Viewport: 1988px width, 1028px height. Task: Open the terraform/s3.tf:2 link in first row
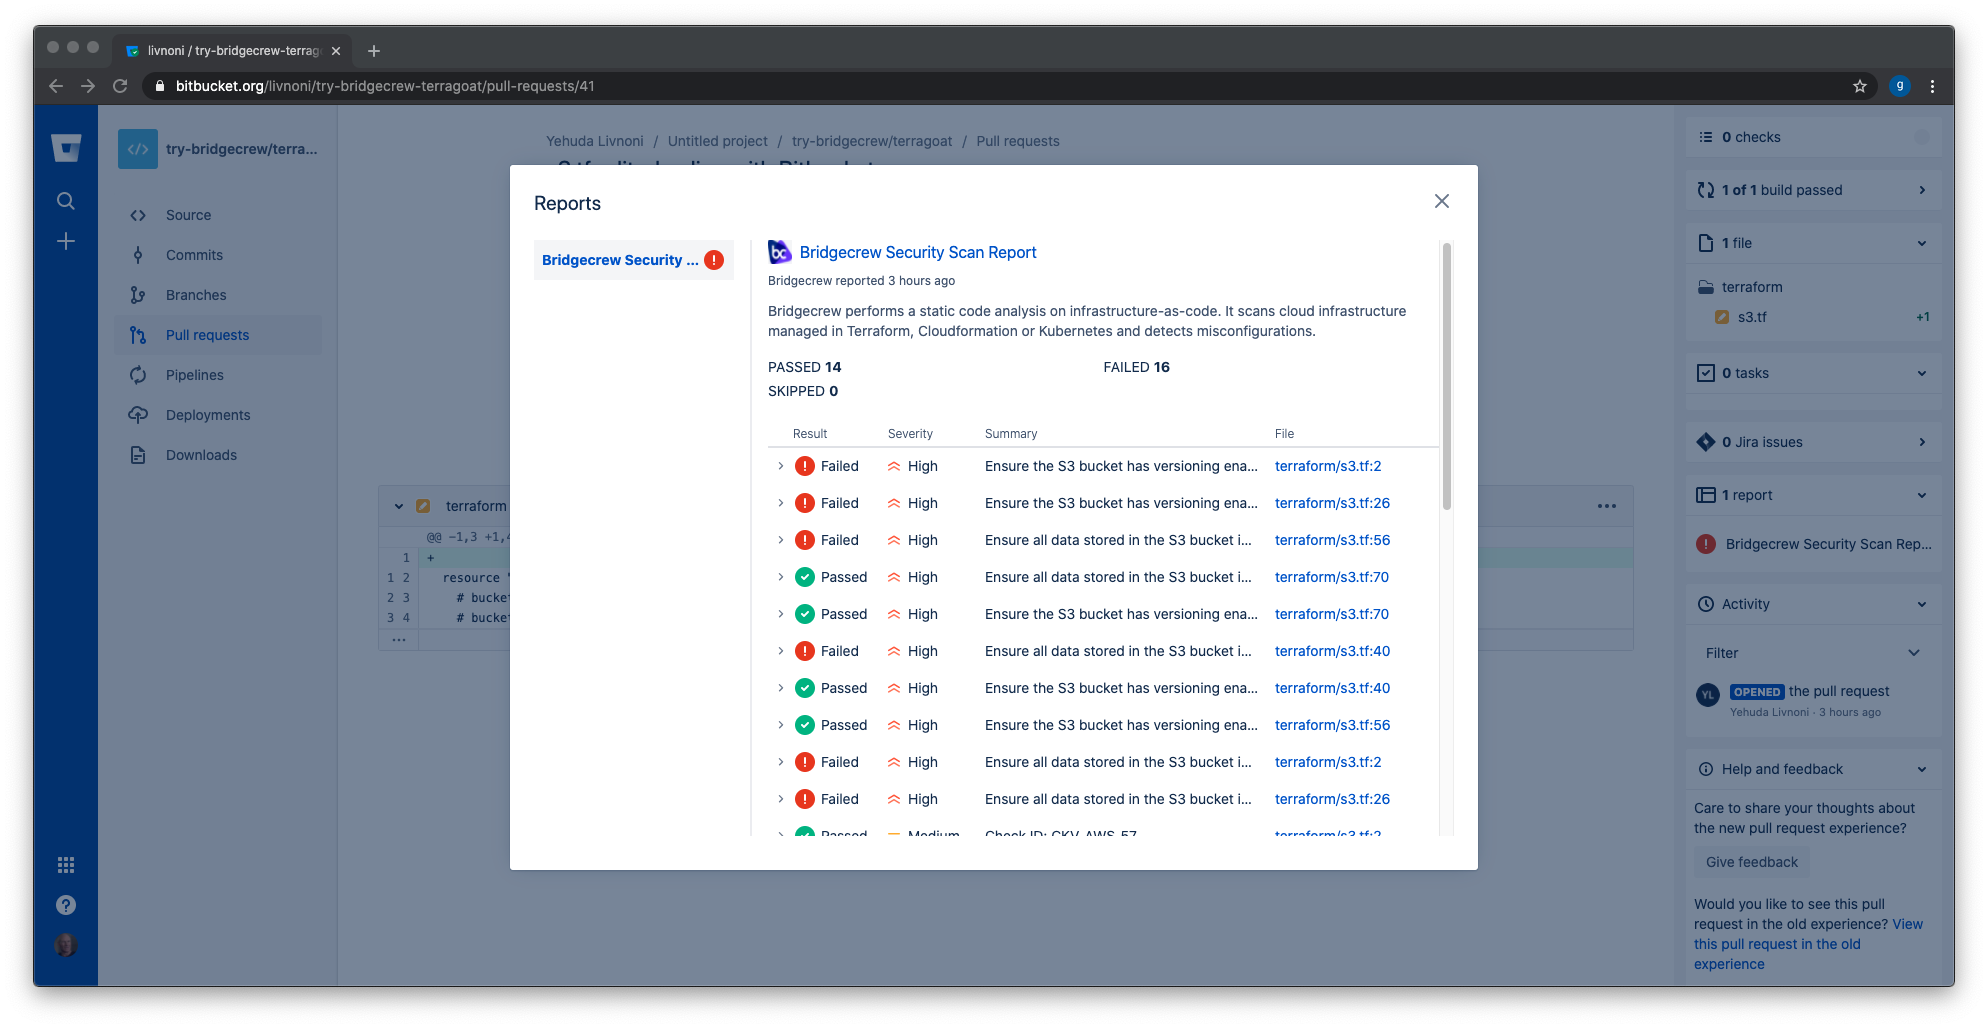tap(1328, 466)
